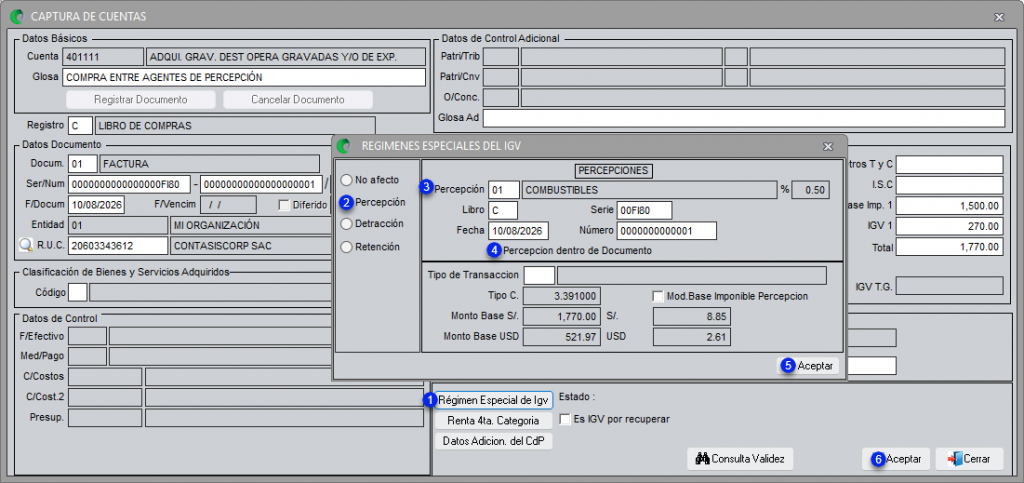The width and height of the screenshot is (1024, 483).
Task: Click the R.U.C. field 20603343612
Action: click(118, 245)
